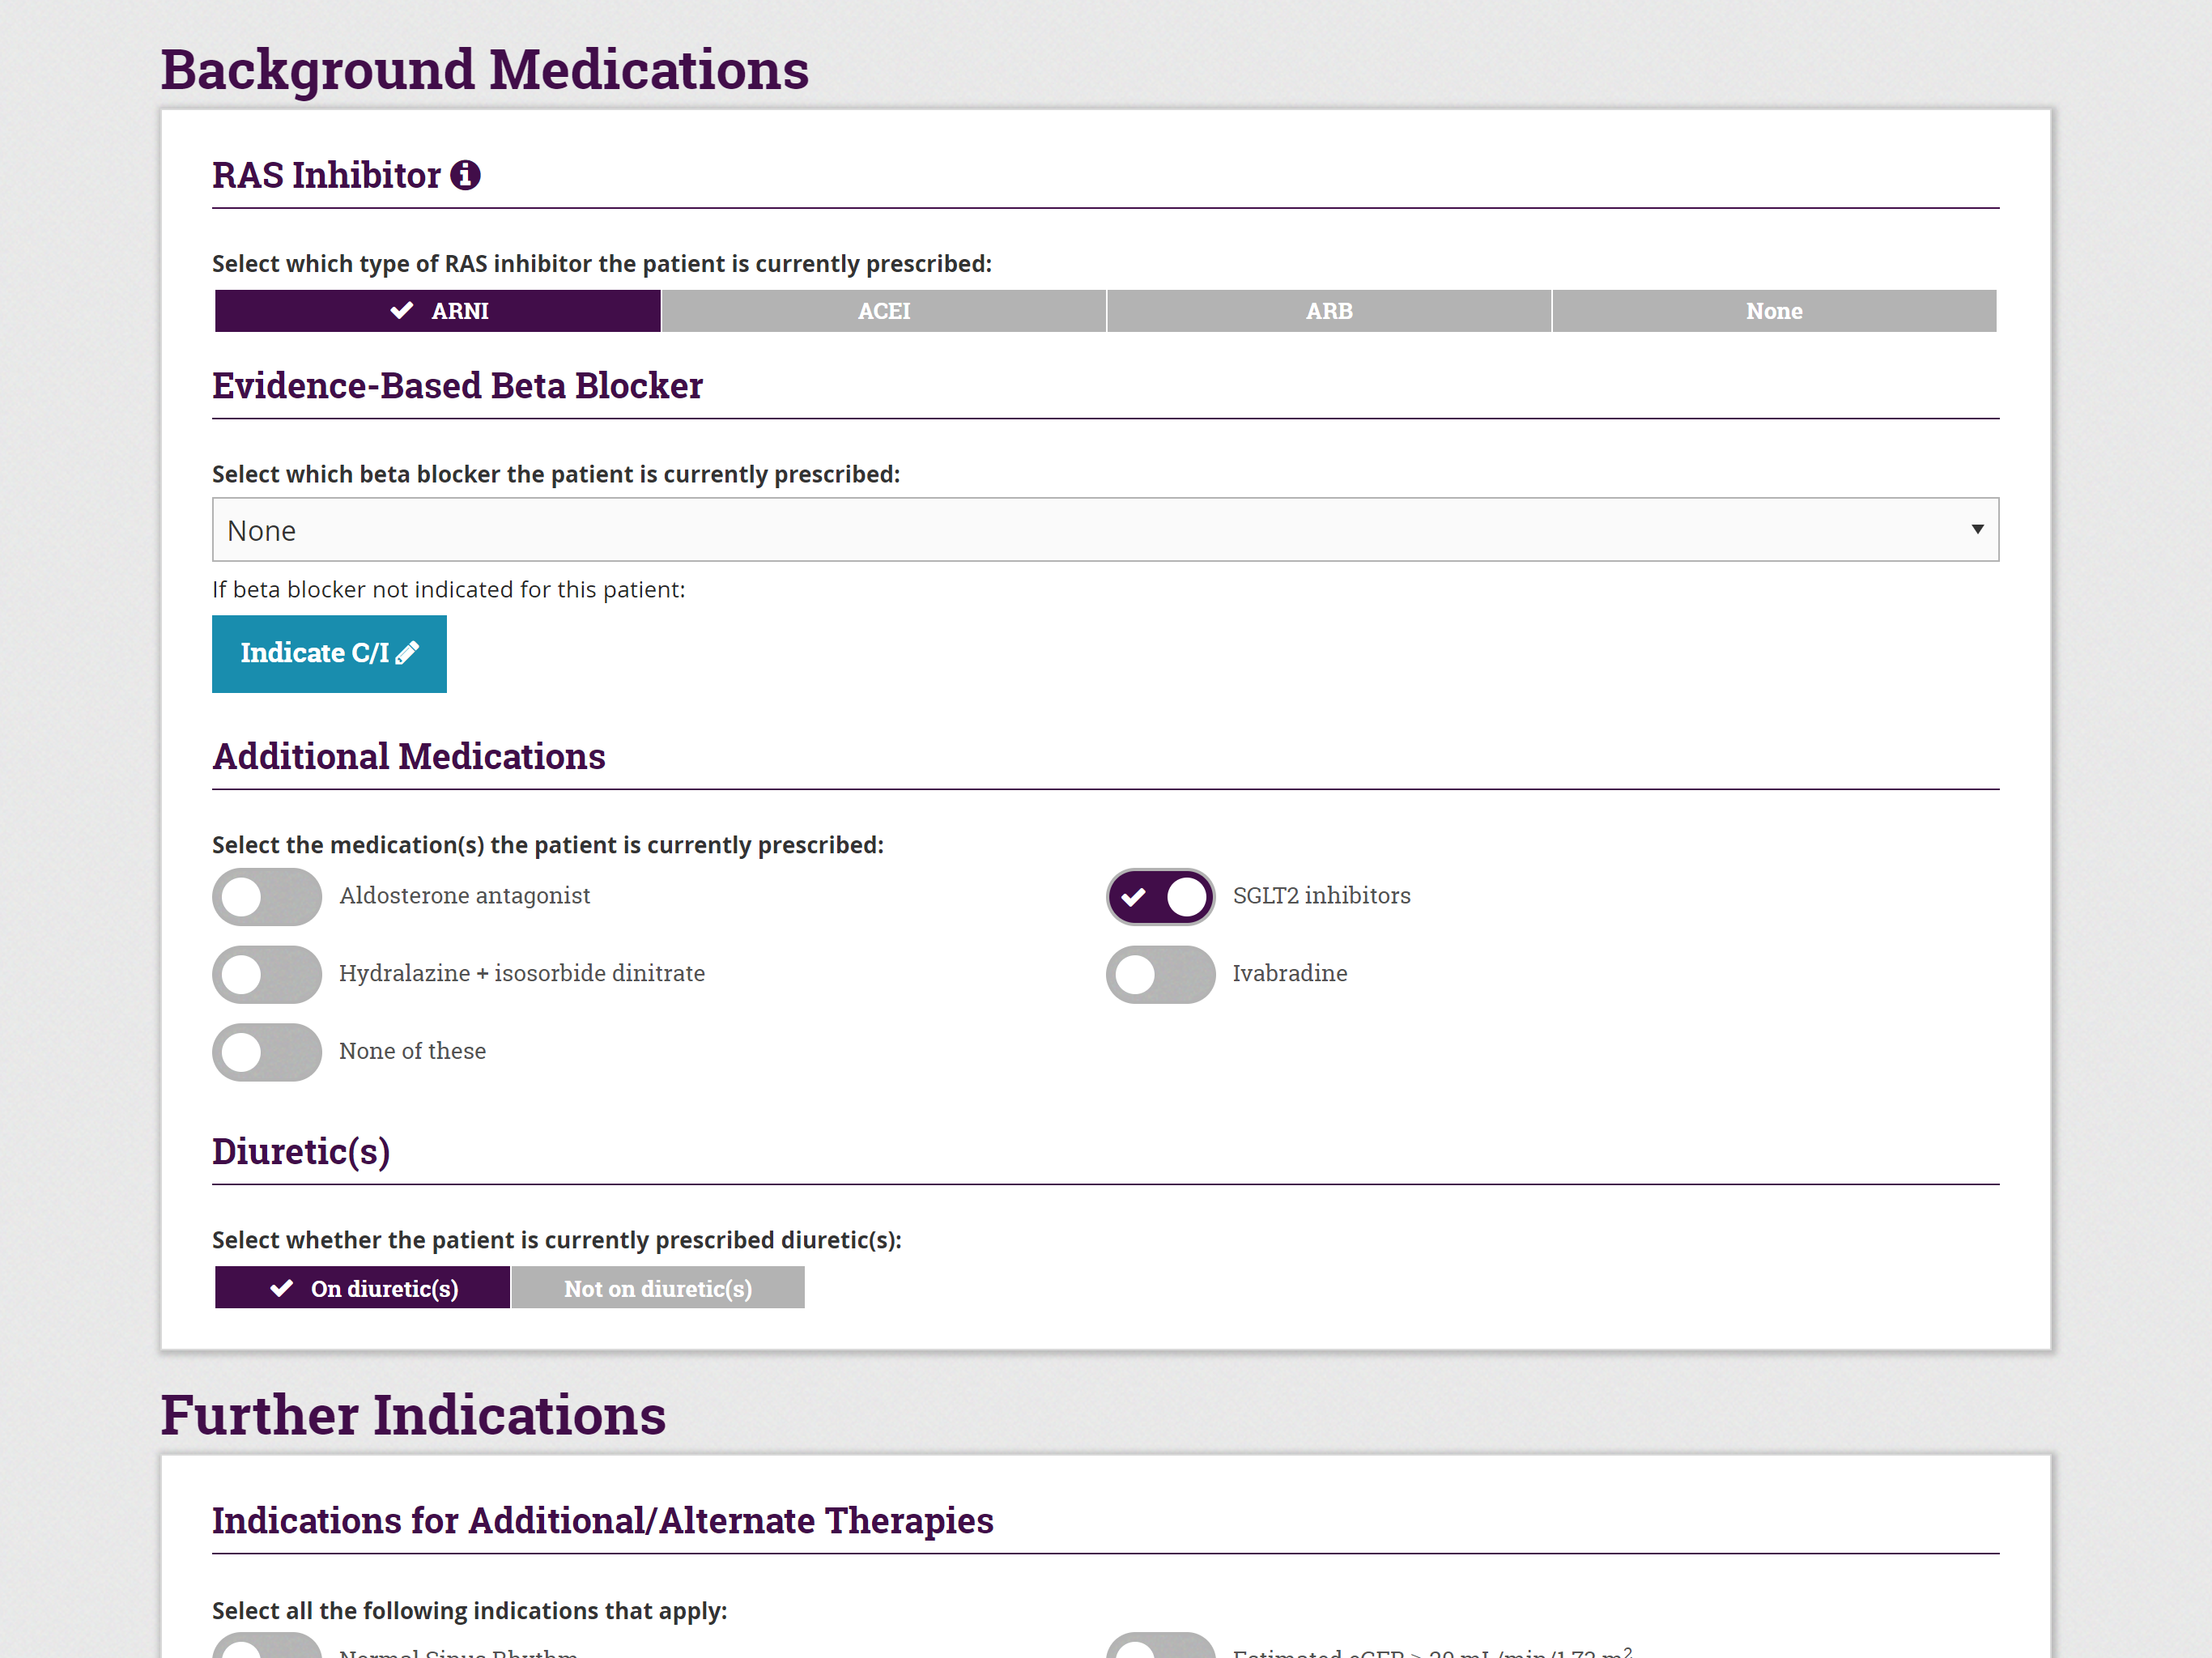This screenshot has width=2212, height=1658.
Task: Click the checkmark icon inside ARNI option
Action: [400, 310]
